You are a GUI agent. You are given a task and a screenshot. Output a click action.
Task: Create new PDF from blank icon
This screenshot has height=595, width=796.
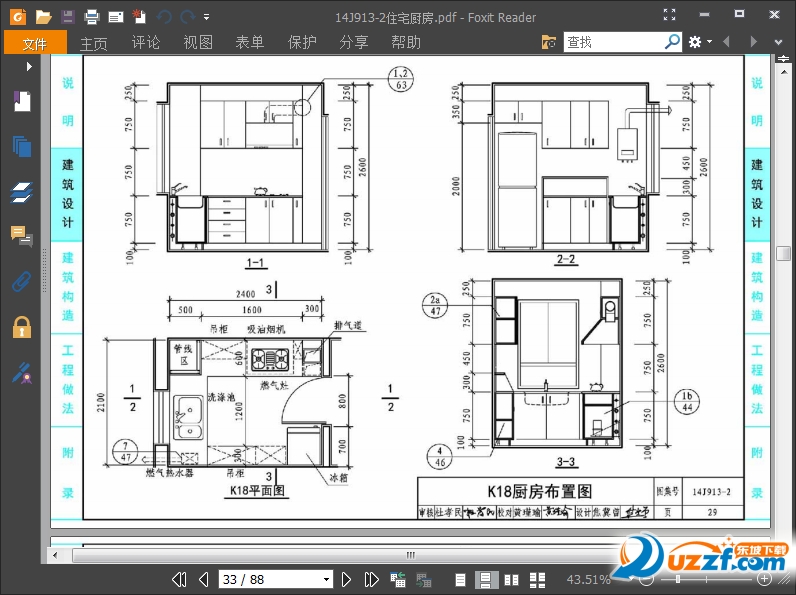click(139, 17)
